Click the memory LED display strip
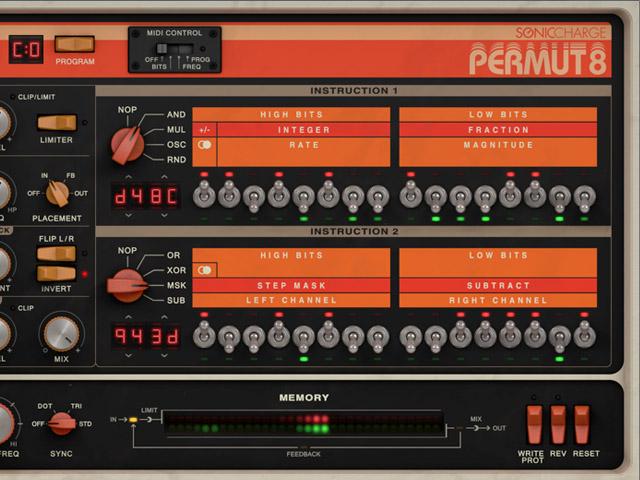The width and height of the screenshot is (640, 480). (303, 423)
